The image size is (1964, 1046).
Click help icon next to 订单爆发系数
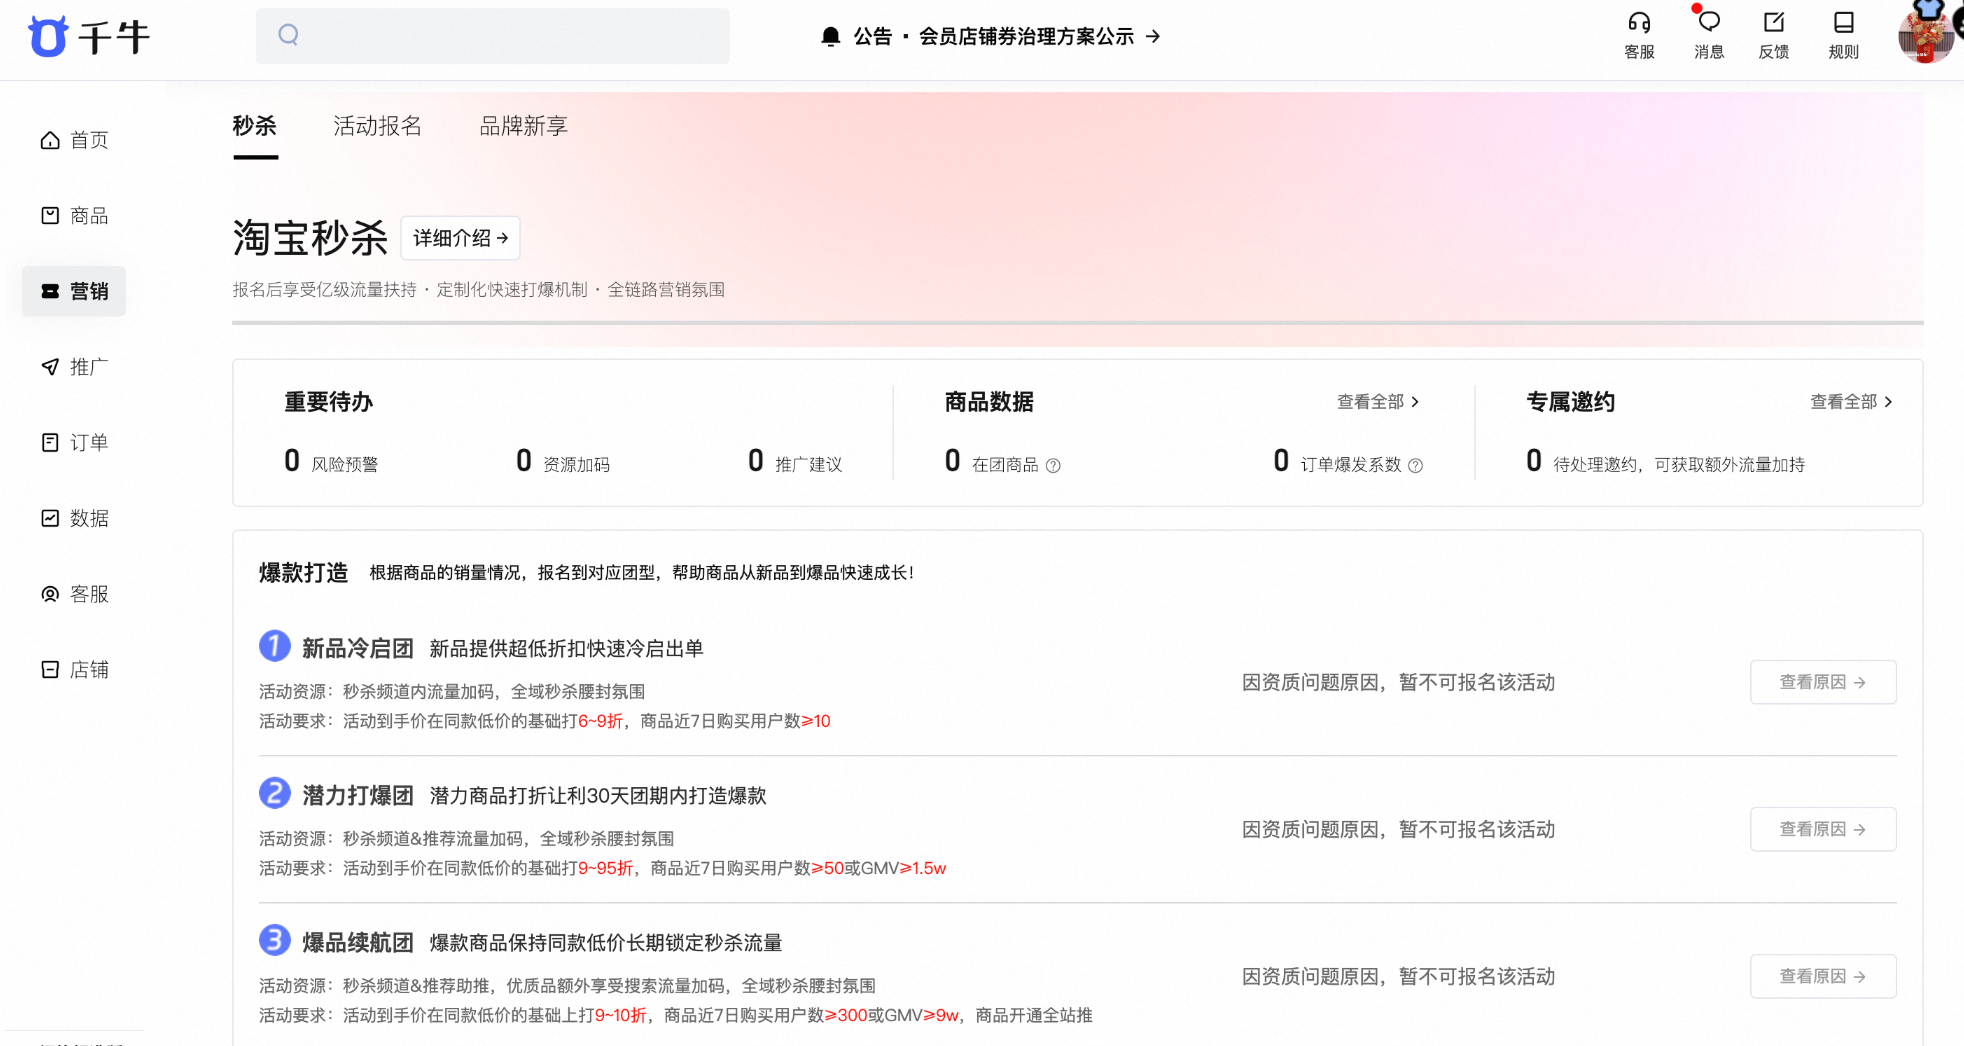click(1415, 466)
